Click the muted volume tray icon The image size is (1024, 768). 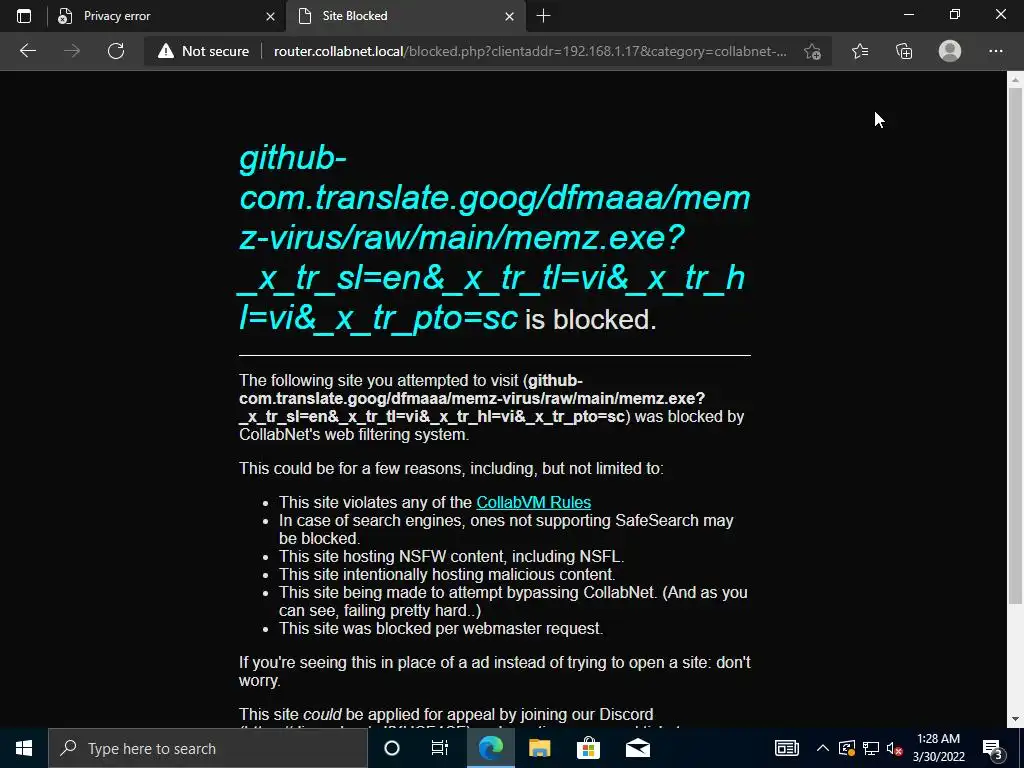pos(895,748)
